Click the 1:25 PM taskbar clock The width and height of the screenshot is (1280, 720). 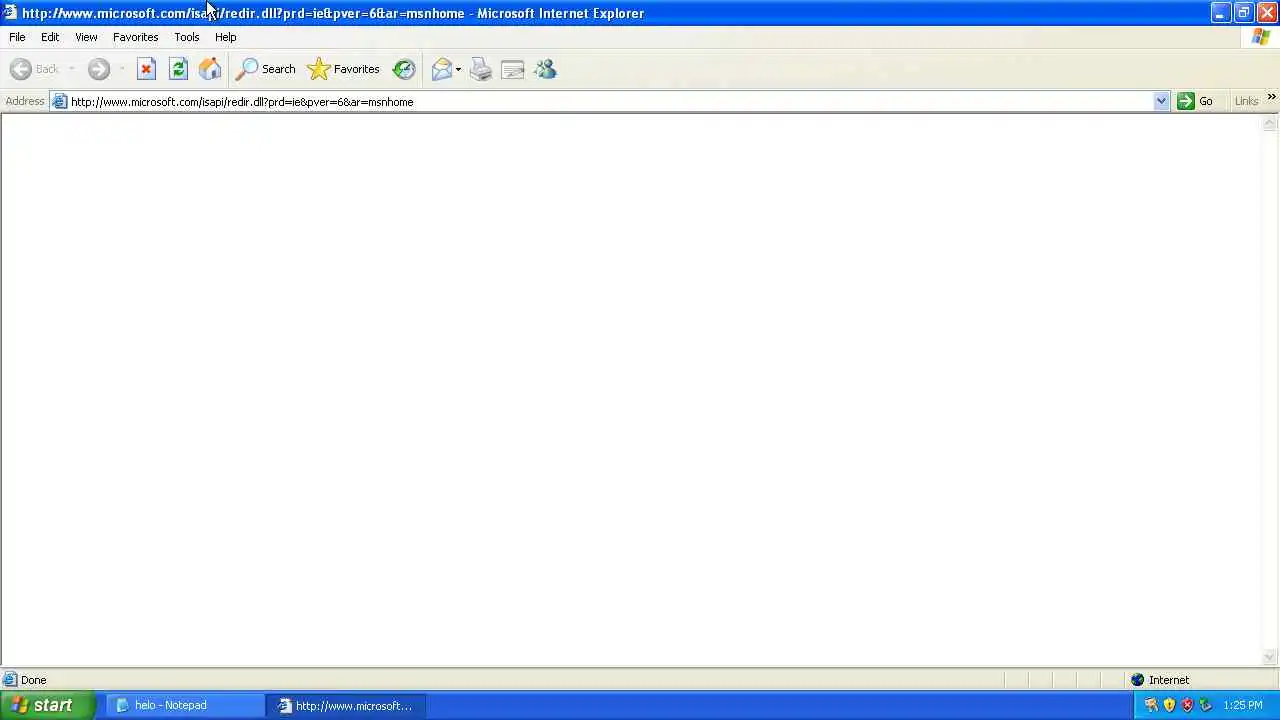tap(1243, 705)
